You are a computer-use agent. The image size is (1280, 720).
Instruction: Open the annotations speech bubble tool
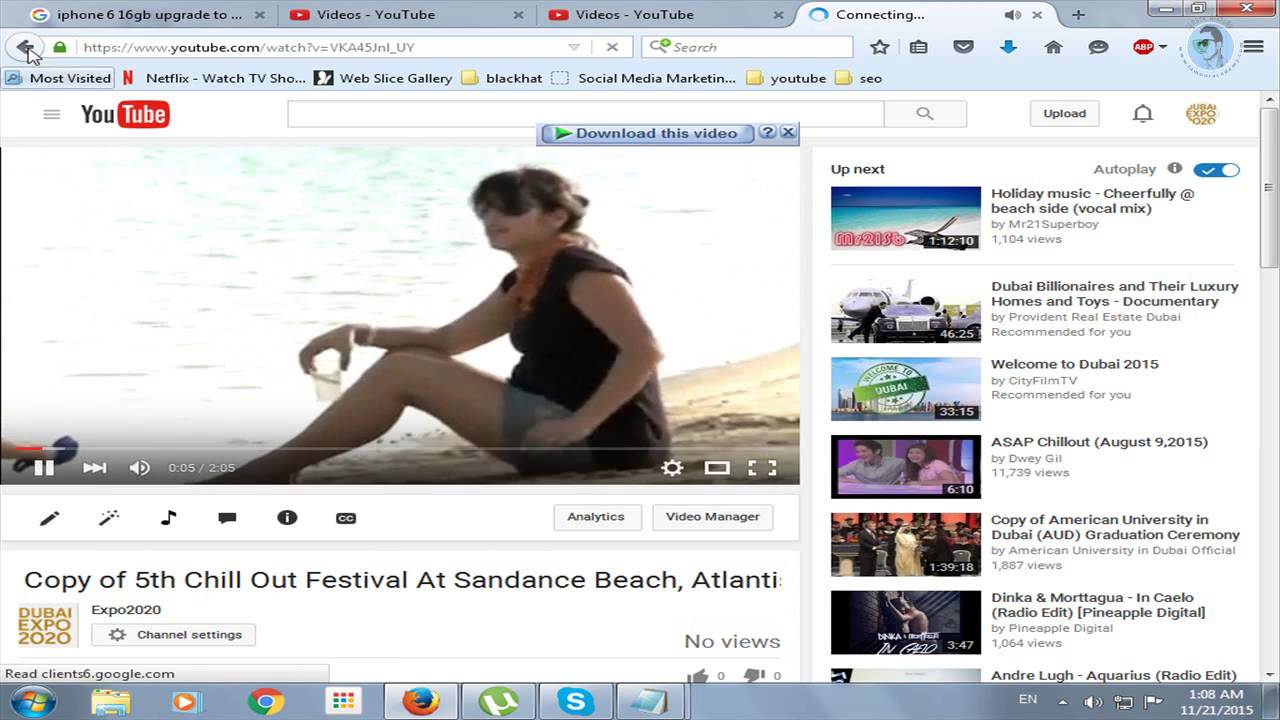[x=227, y=517]
